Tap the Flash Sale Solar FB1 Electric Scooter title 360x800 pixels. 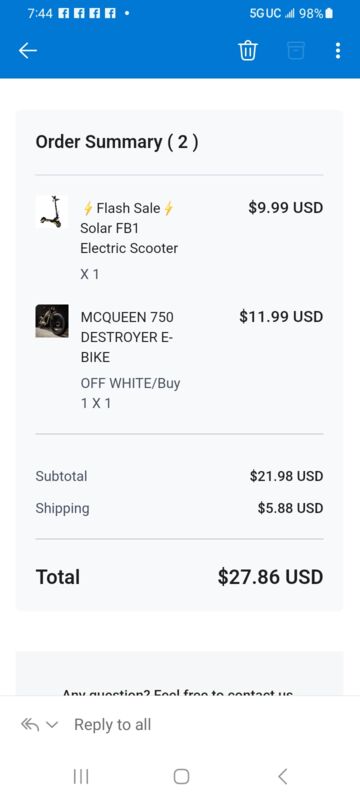[x=129, y=228]
